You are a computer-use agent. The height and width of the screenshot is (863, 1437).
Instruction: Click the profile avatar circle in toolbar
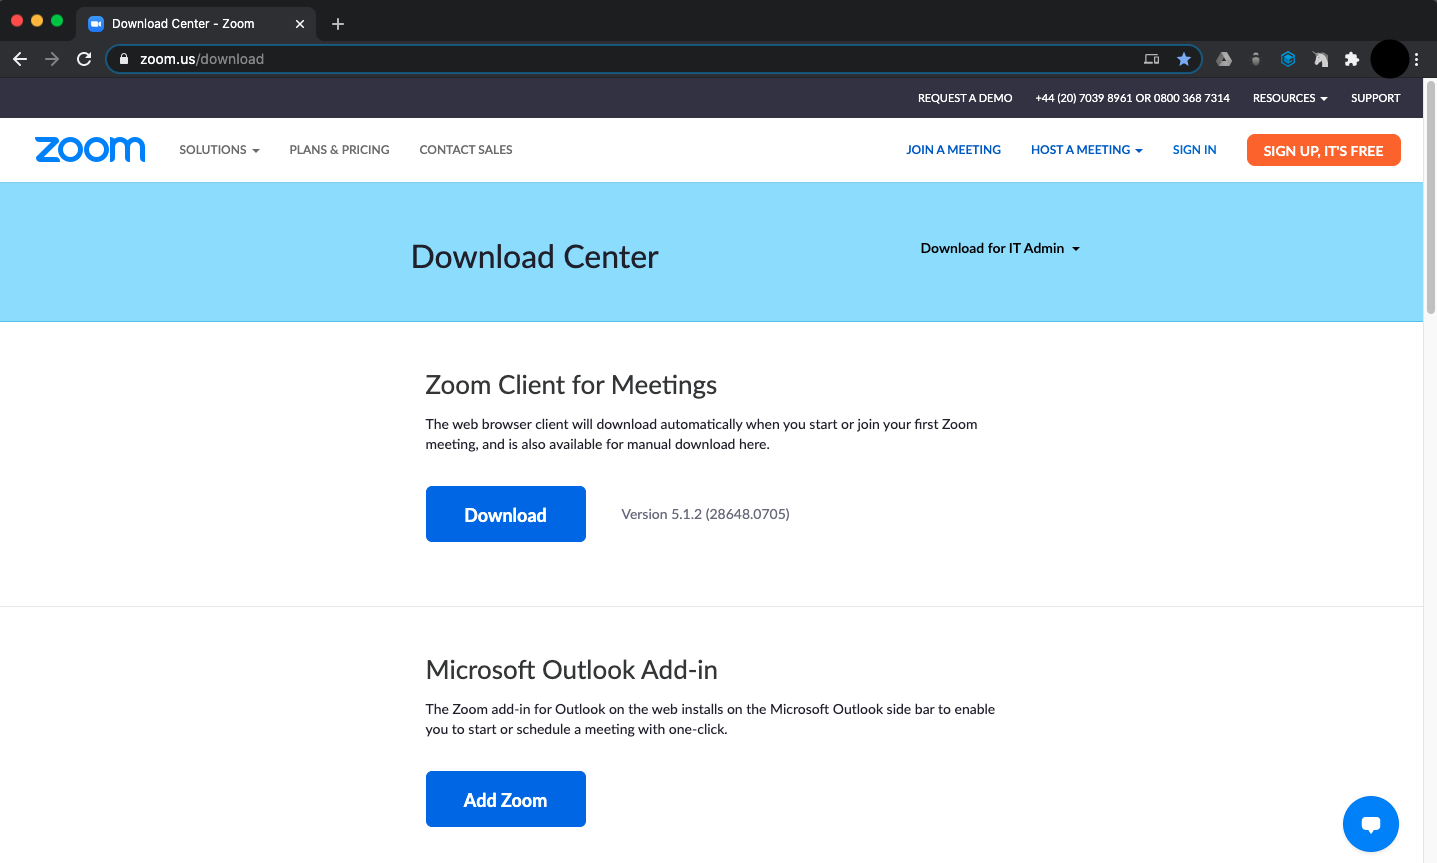(1390, 59)
